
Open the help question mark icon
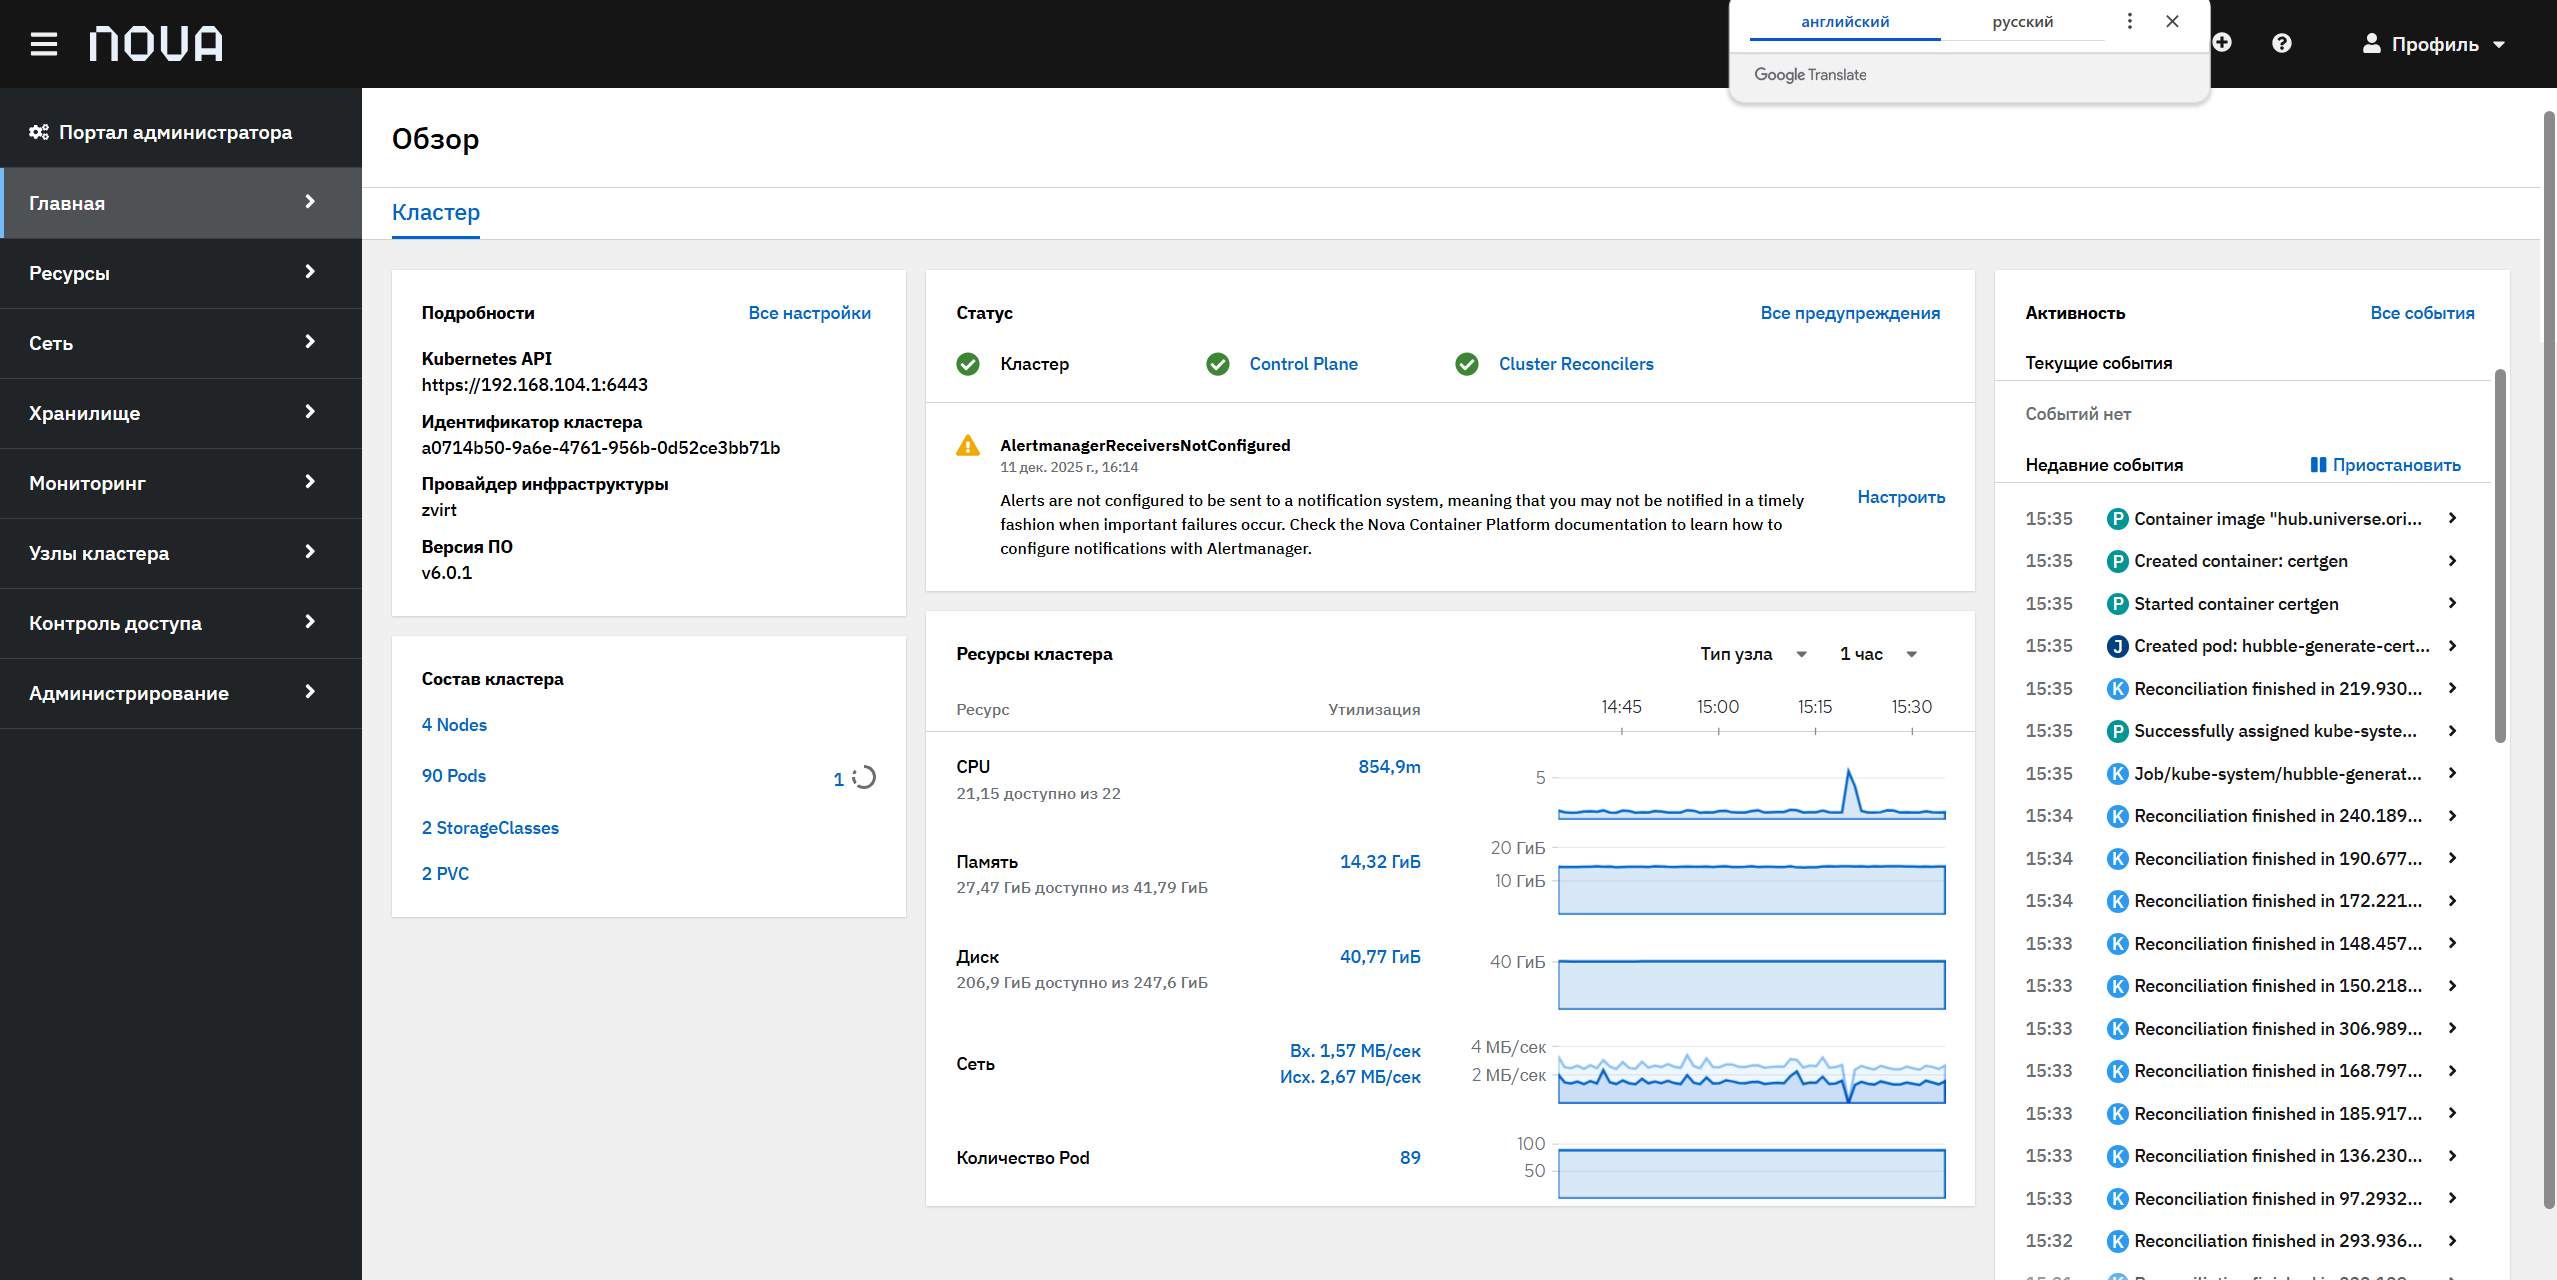[2282, 43]
